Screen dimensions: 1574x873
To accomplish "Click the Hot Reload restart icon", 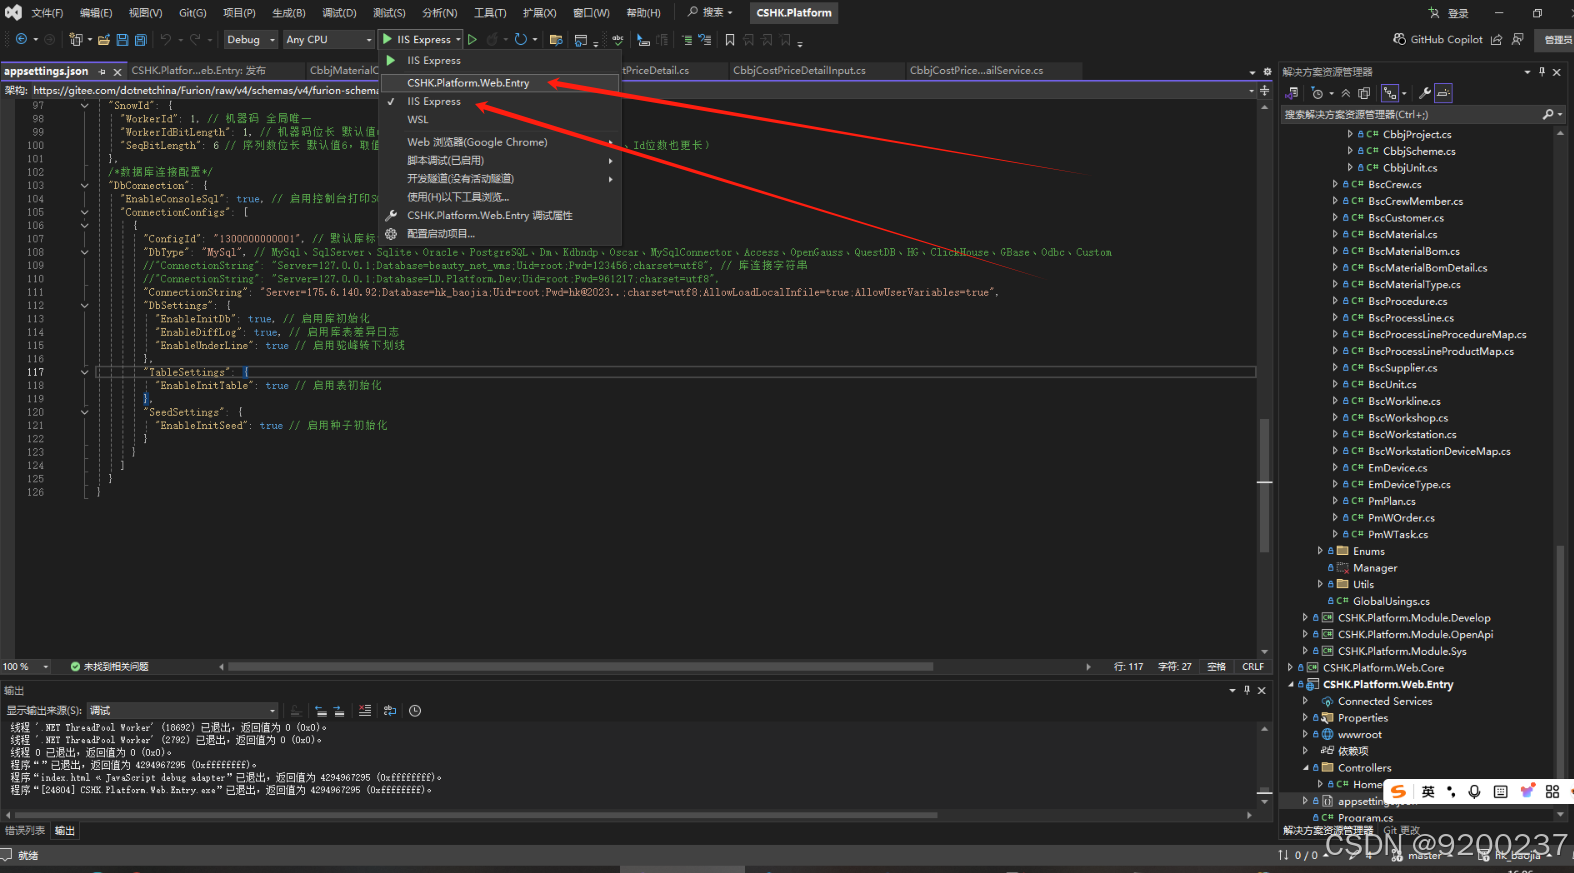I will [520, 40].
